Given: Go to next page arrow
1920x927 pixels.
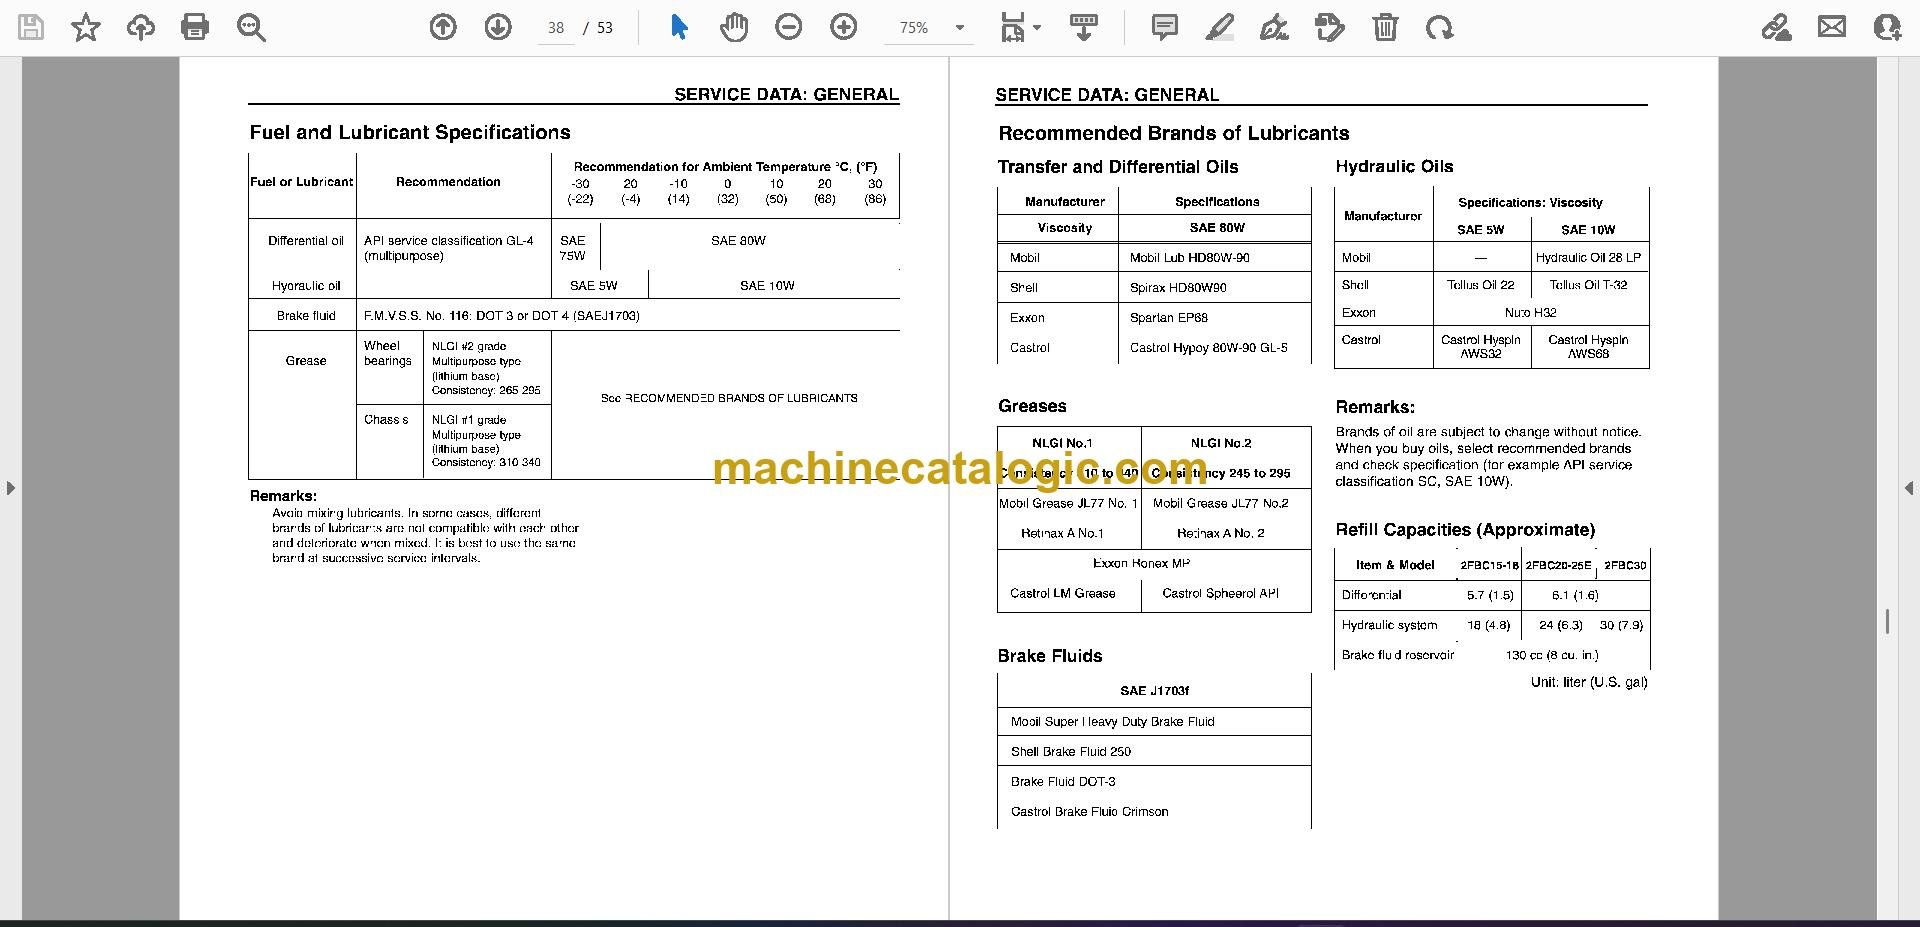Looking at the screenshot, I should click(x=498, y=28).
